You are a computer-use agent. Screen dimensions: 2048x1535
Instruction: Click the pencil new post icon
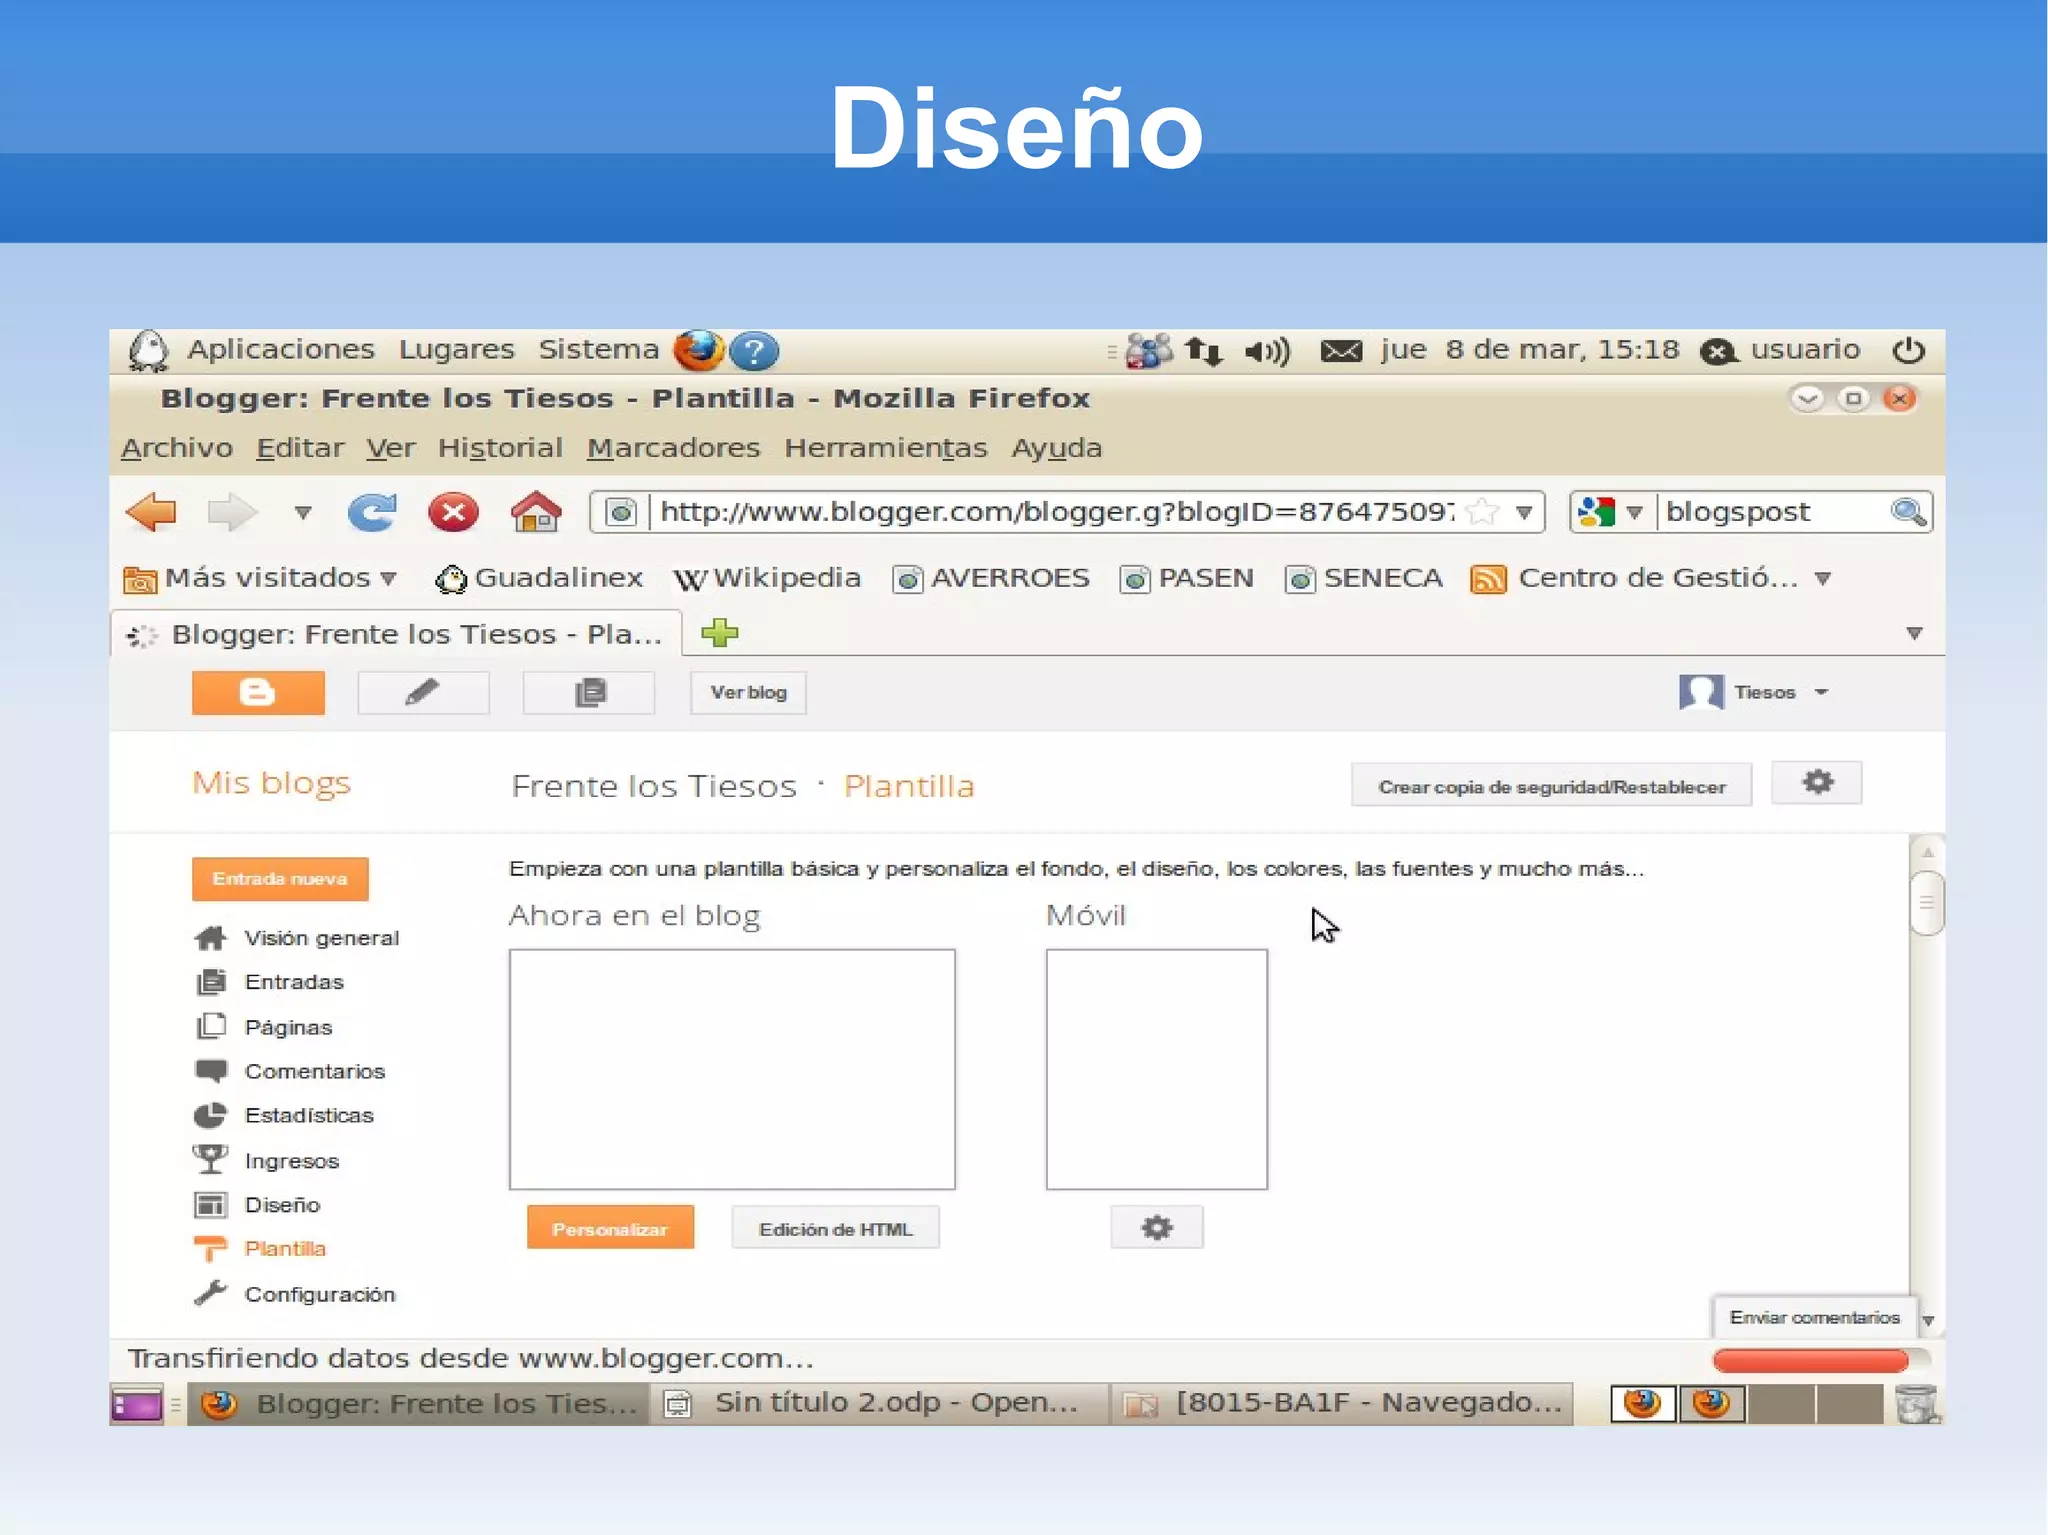[x=423, y=693]
